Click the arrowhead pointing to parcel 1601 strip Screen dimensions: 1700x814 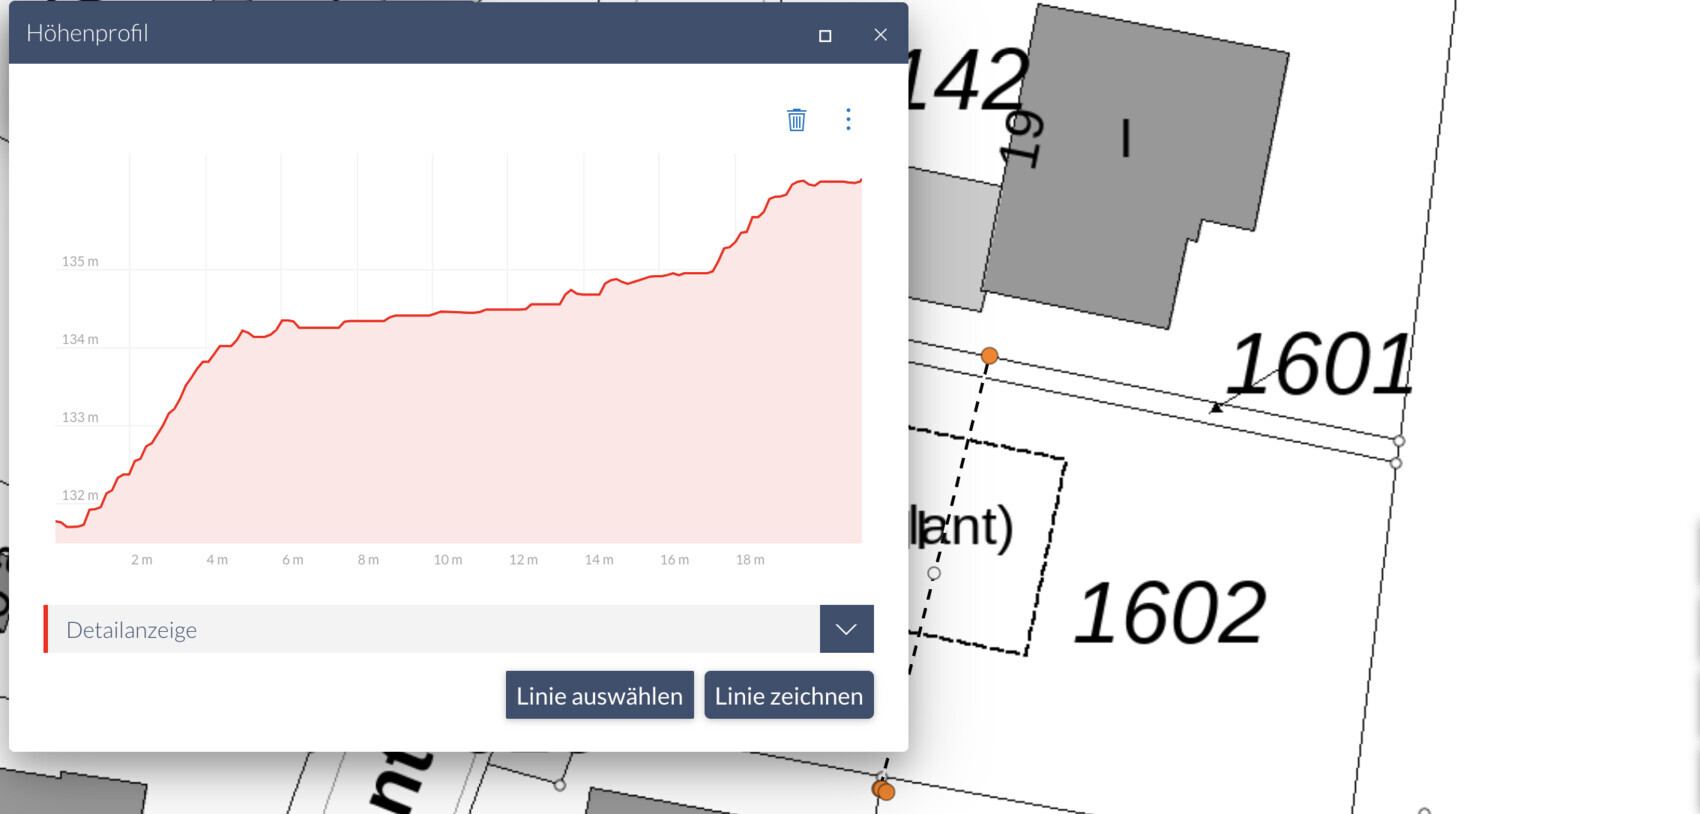click(1216, 407)
